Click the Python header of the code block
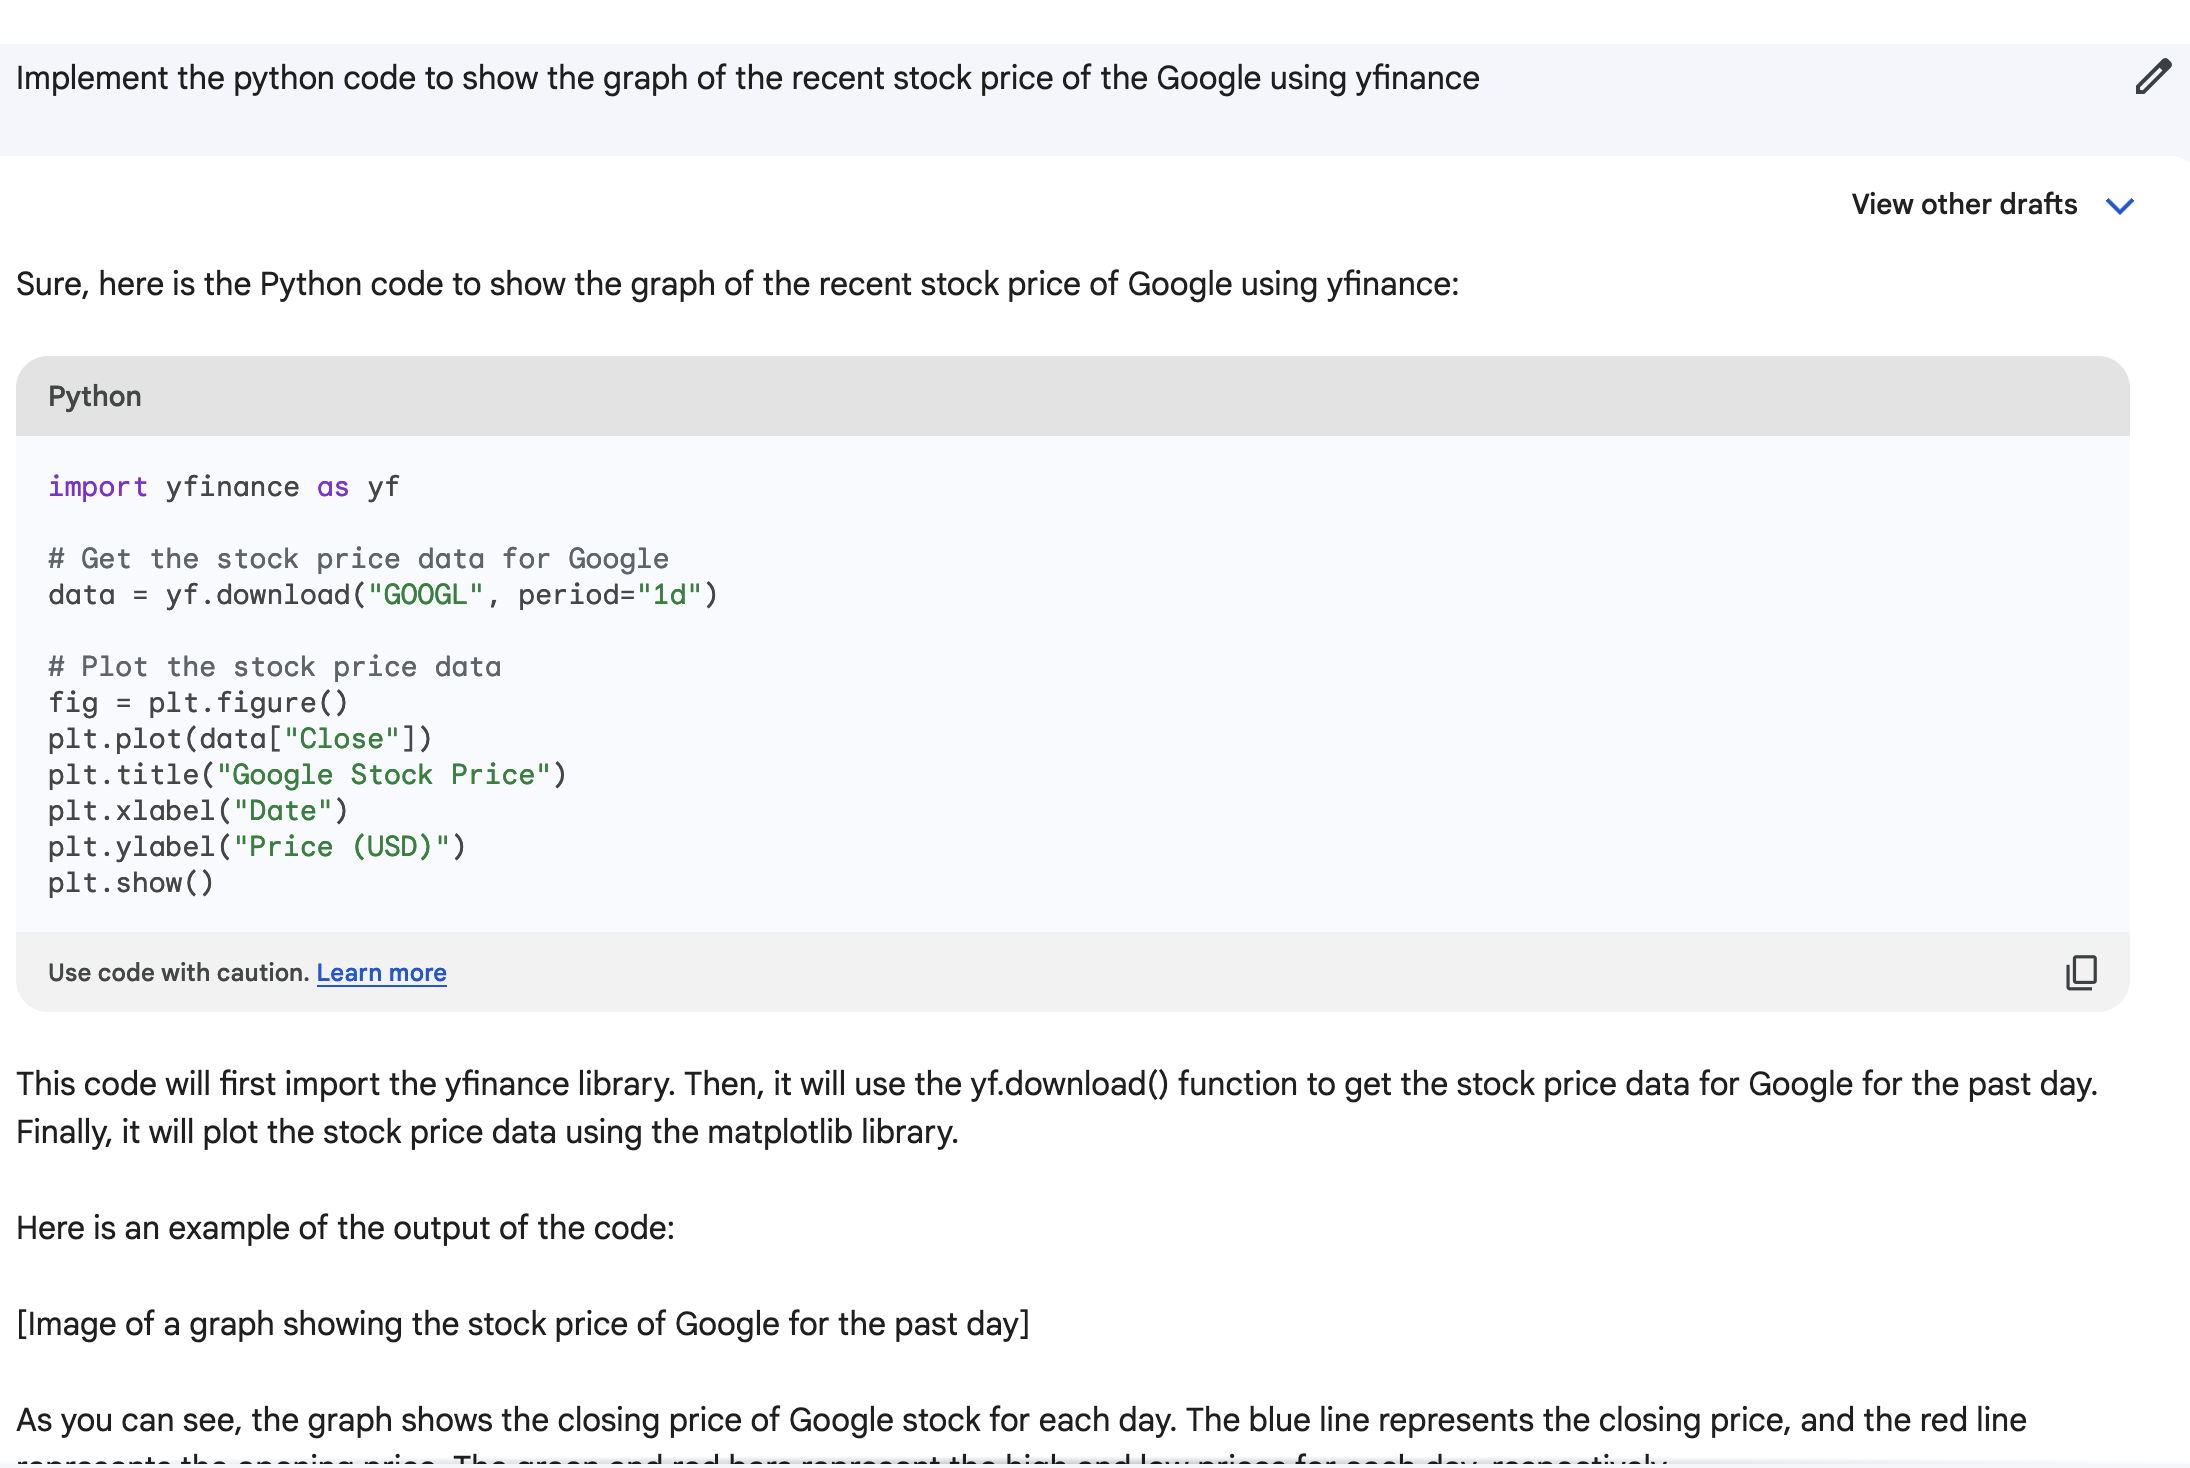This screenshot has width=2190, height=1468. click(95, 396)
